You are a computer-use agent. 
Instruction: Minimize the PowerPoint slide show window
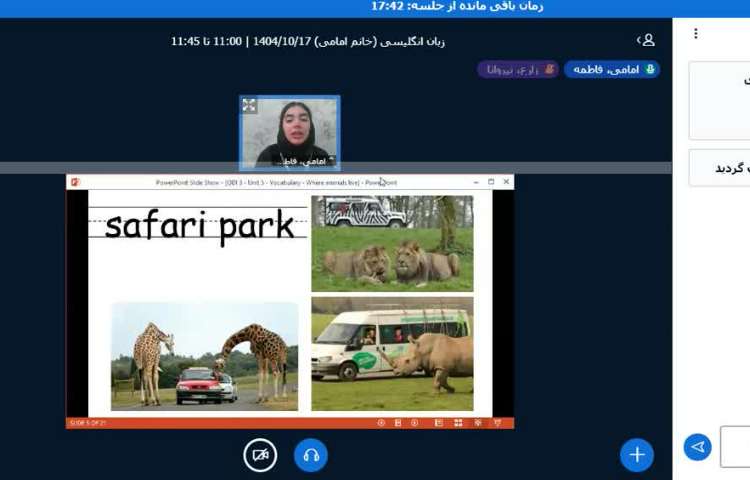476,182
